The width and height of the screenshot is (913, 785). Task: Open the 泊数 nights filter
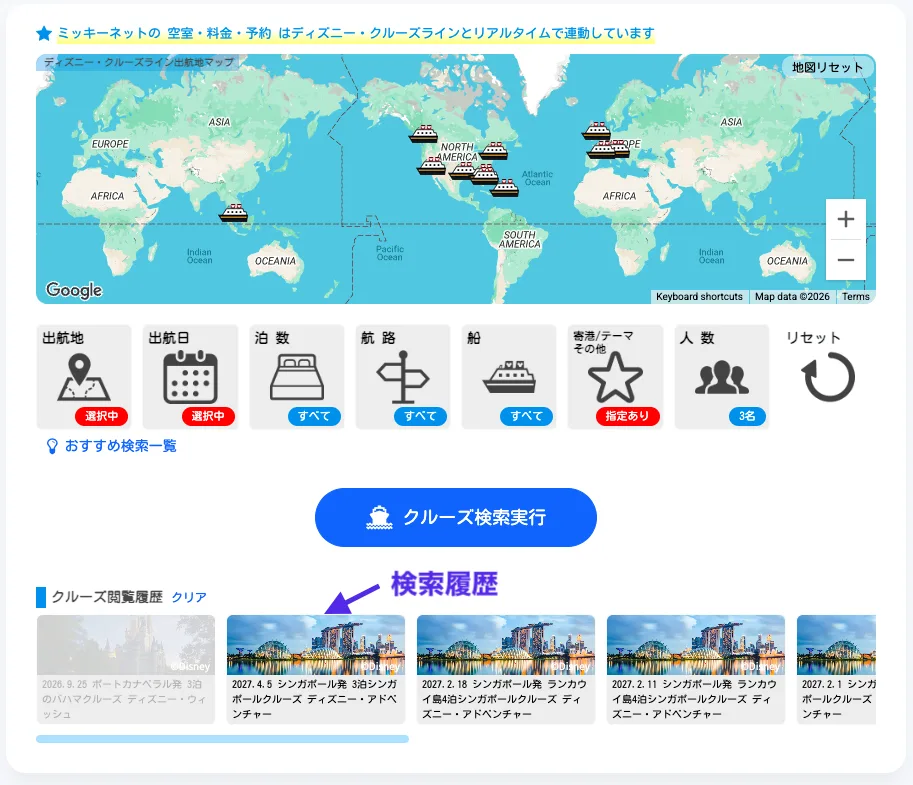point(296,377)
